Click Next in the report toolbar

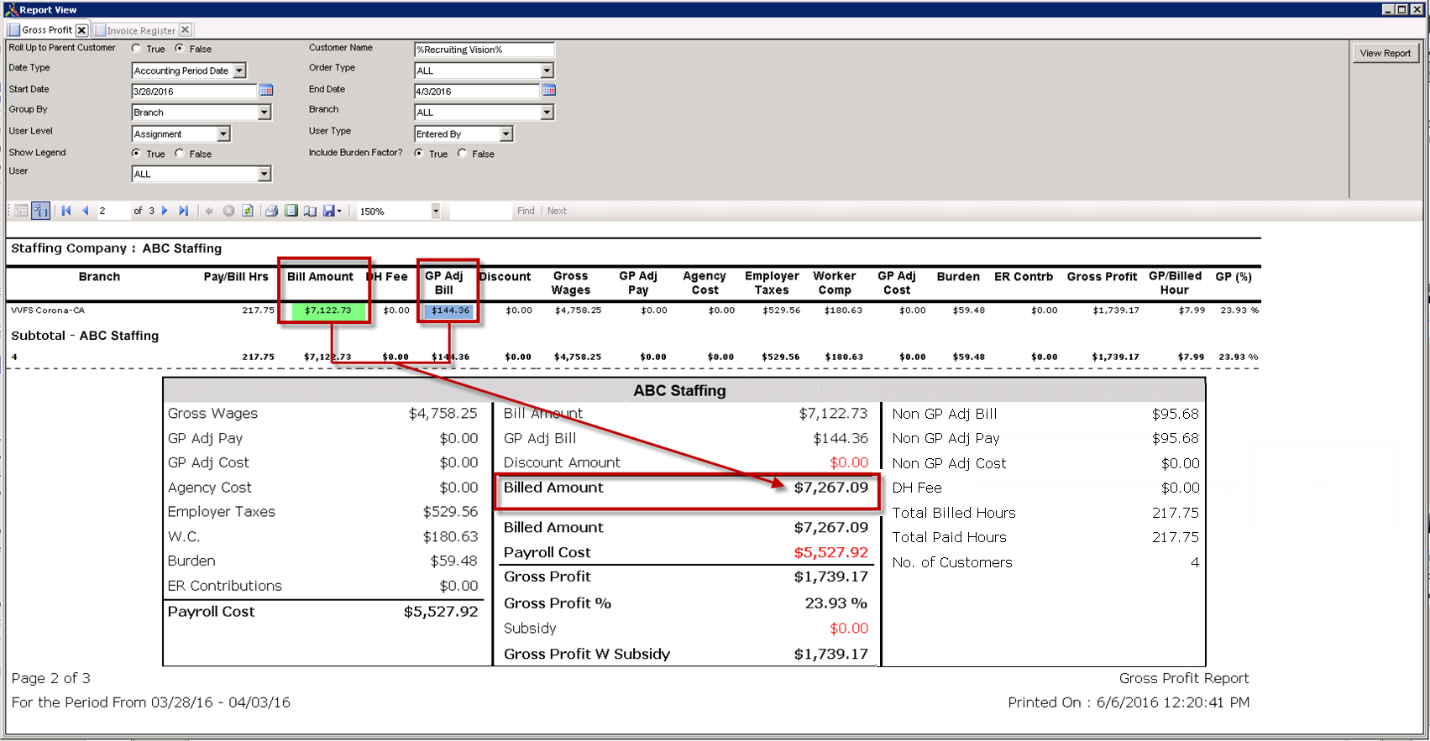tap(557, 211)
